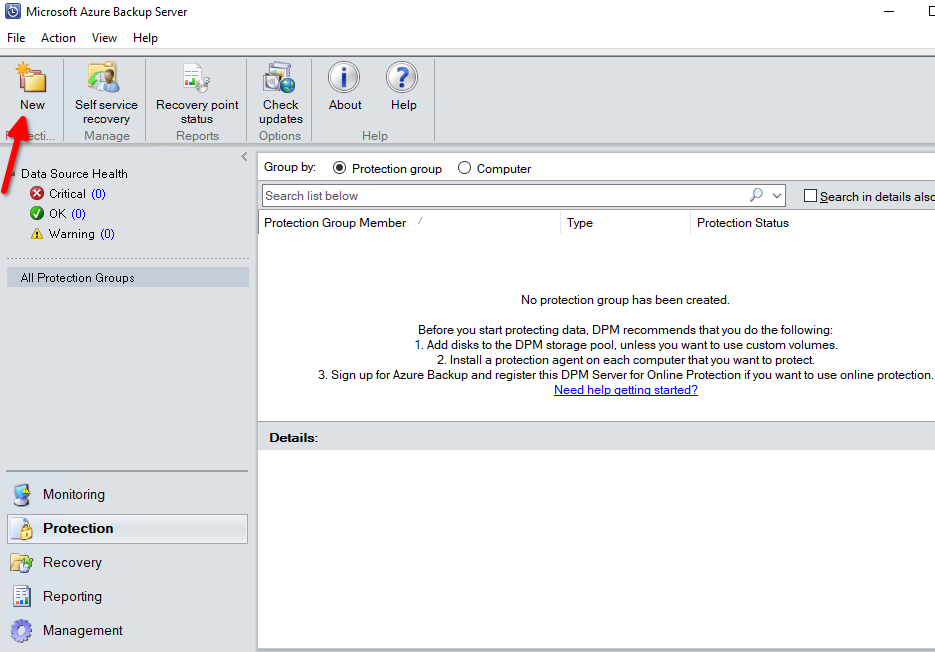Click the search magnifier icon
The height and width of the screenshot is (652, 935).
click(x=756, y=195)
